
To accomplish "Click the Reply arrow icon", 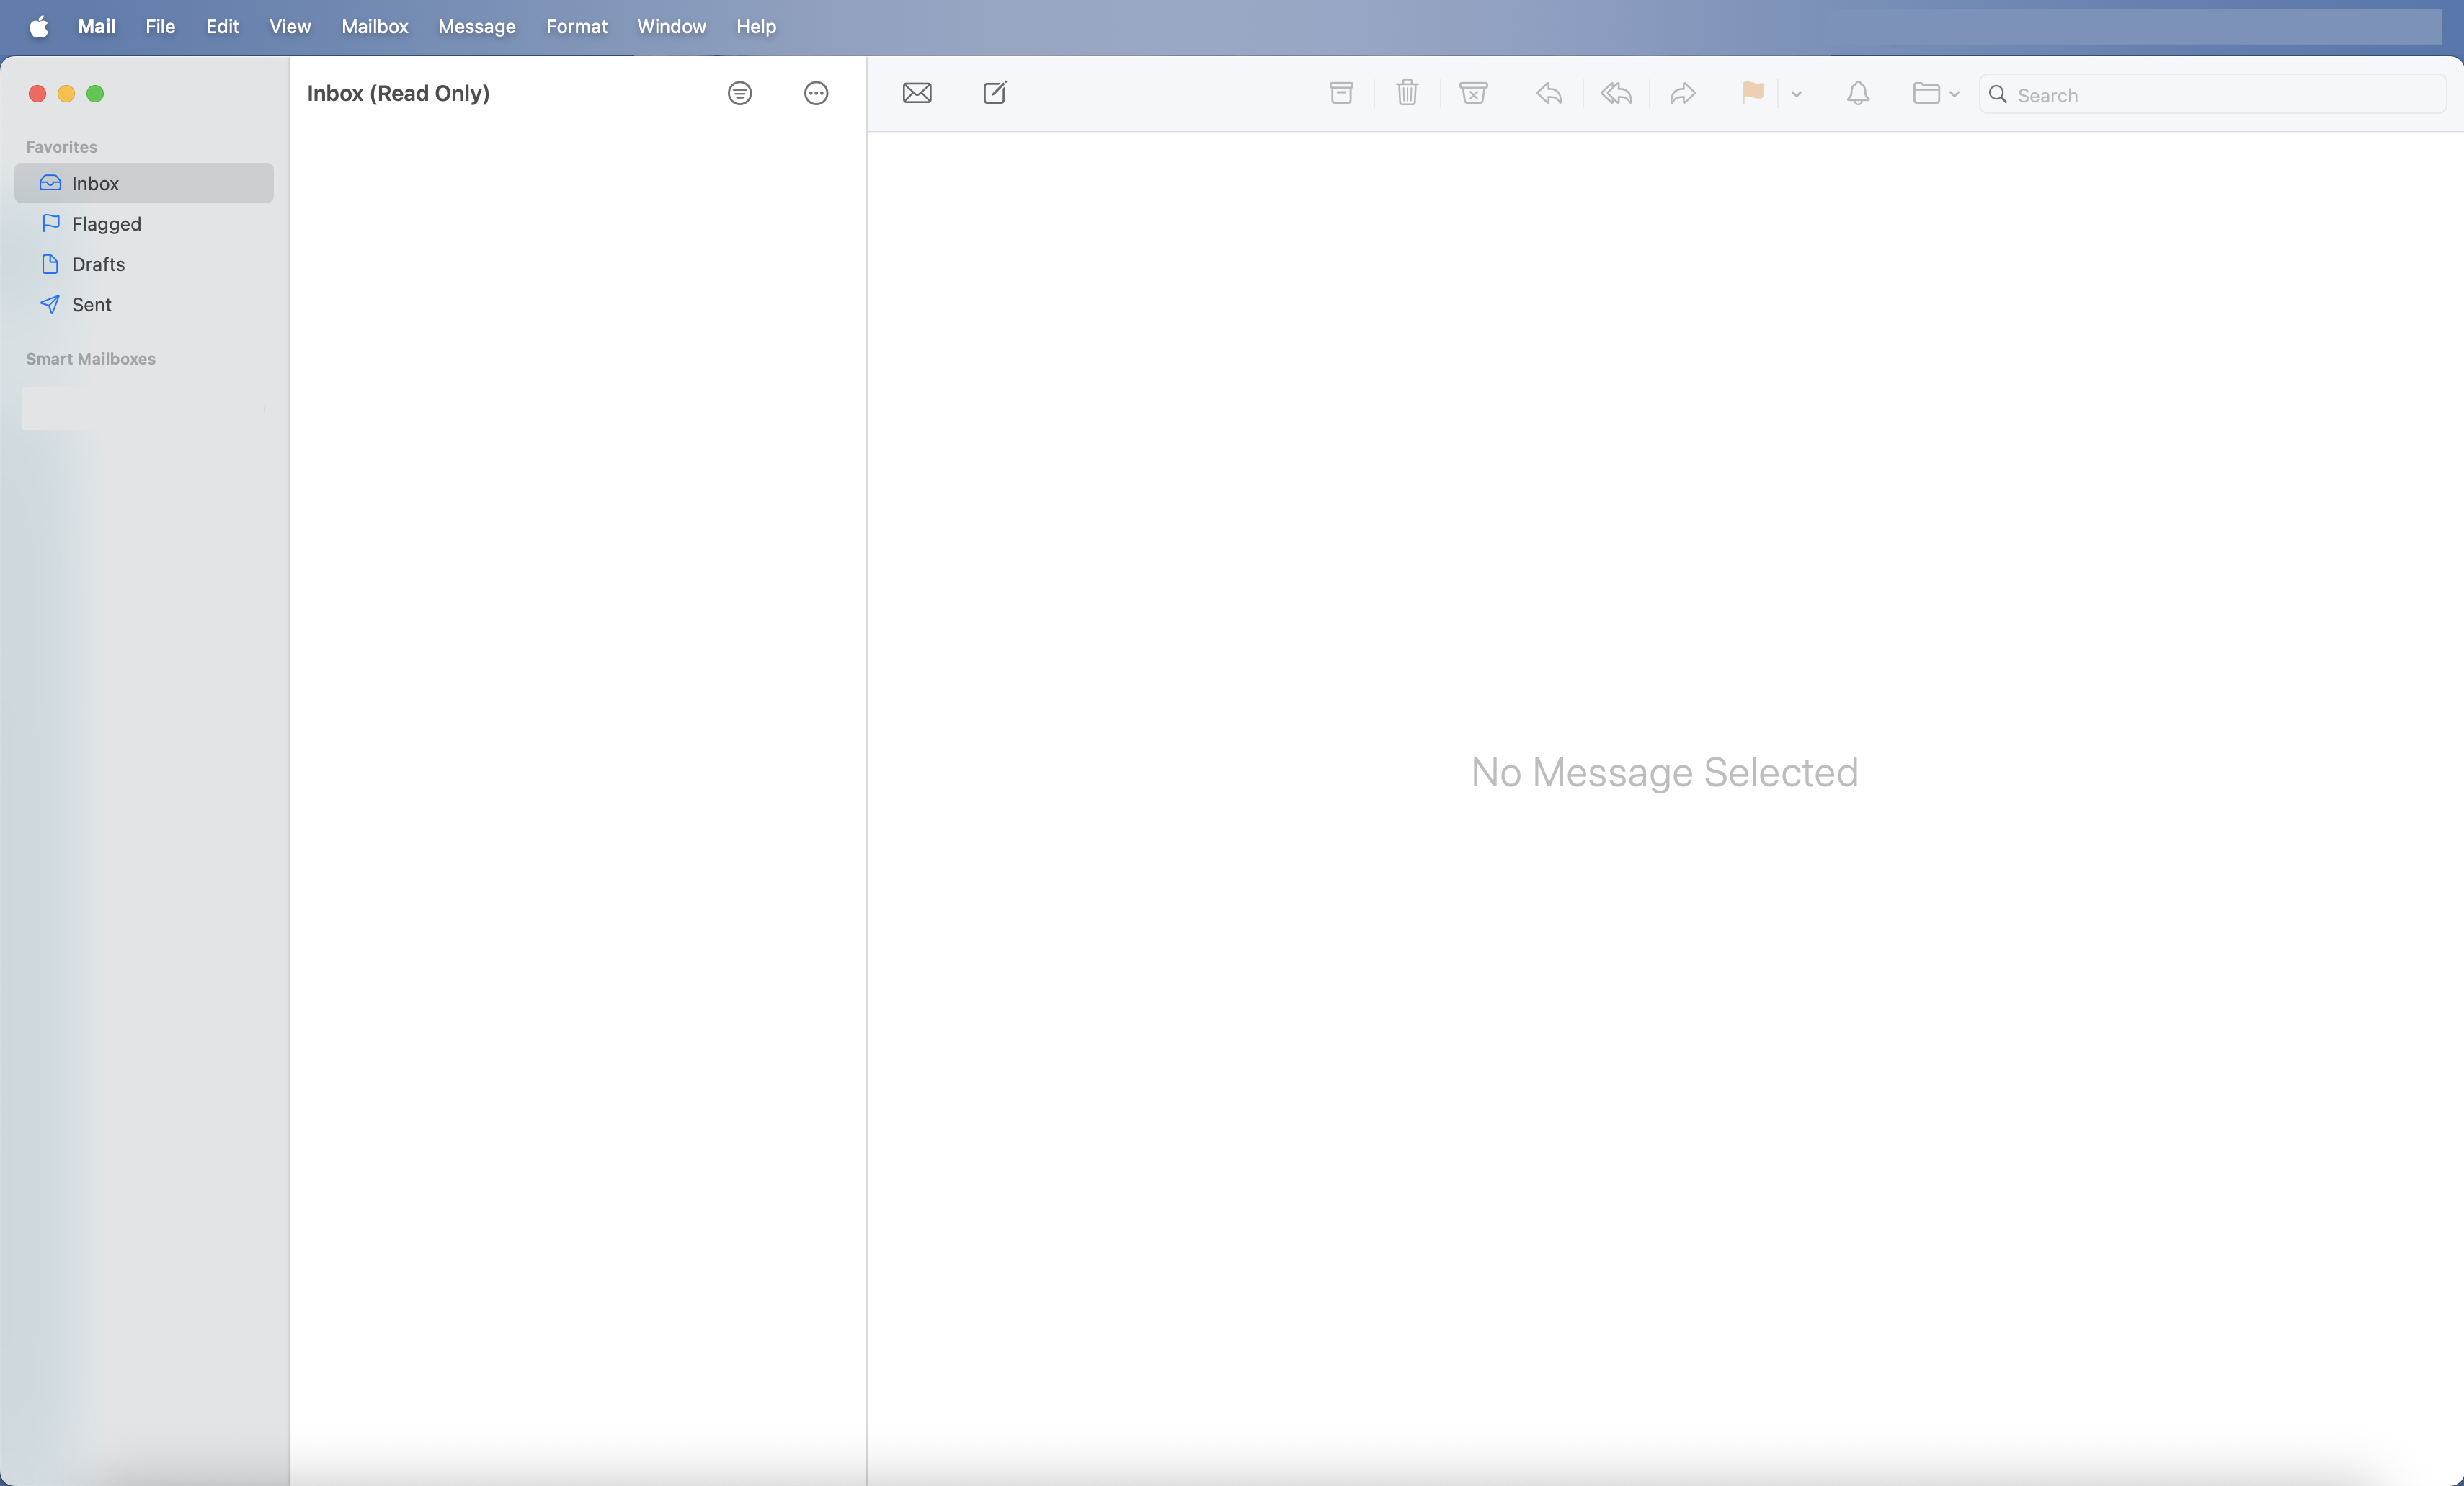I will point(1549,93).
